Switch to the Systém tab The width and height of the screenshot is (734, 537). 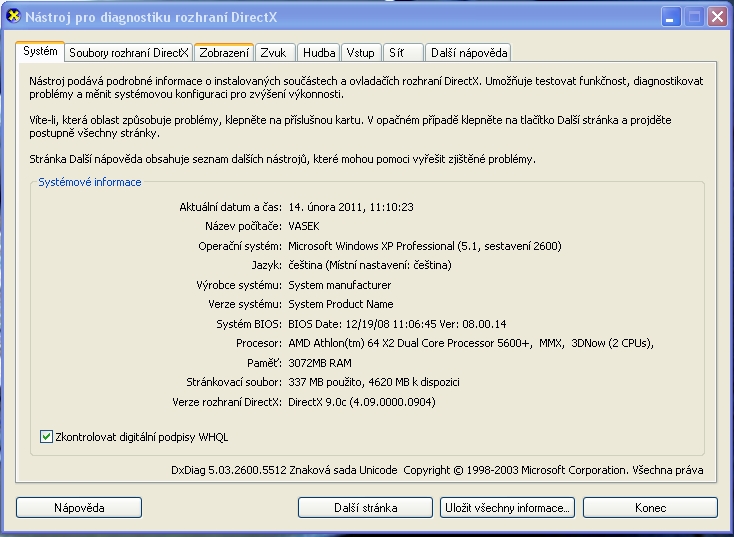[40, 51]
